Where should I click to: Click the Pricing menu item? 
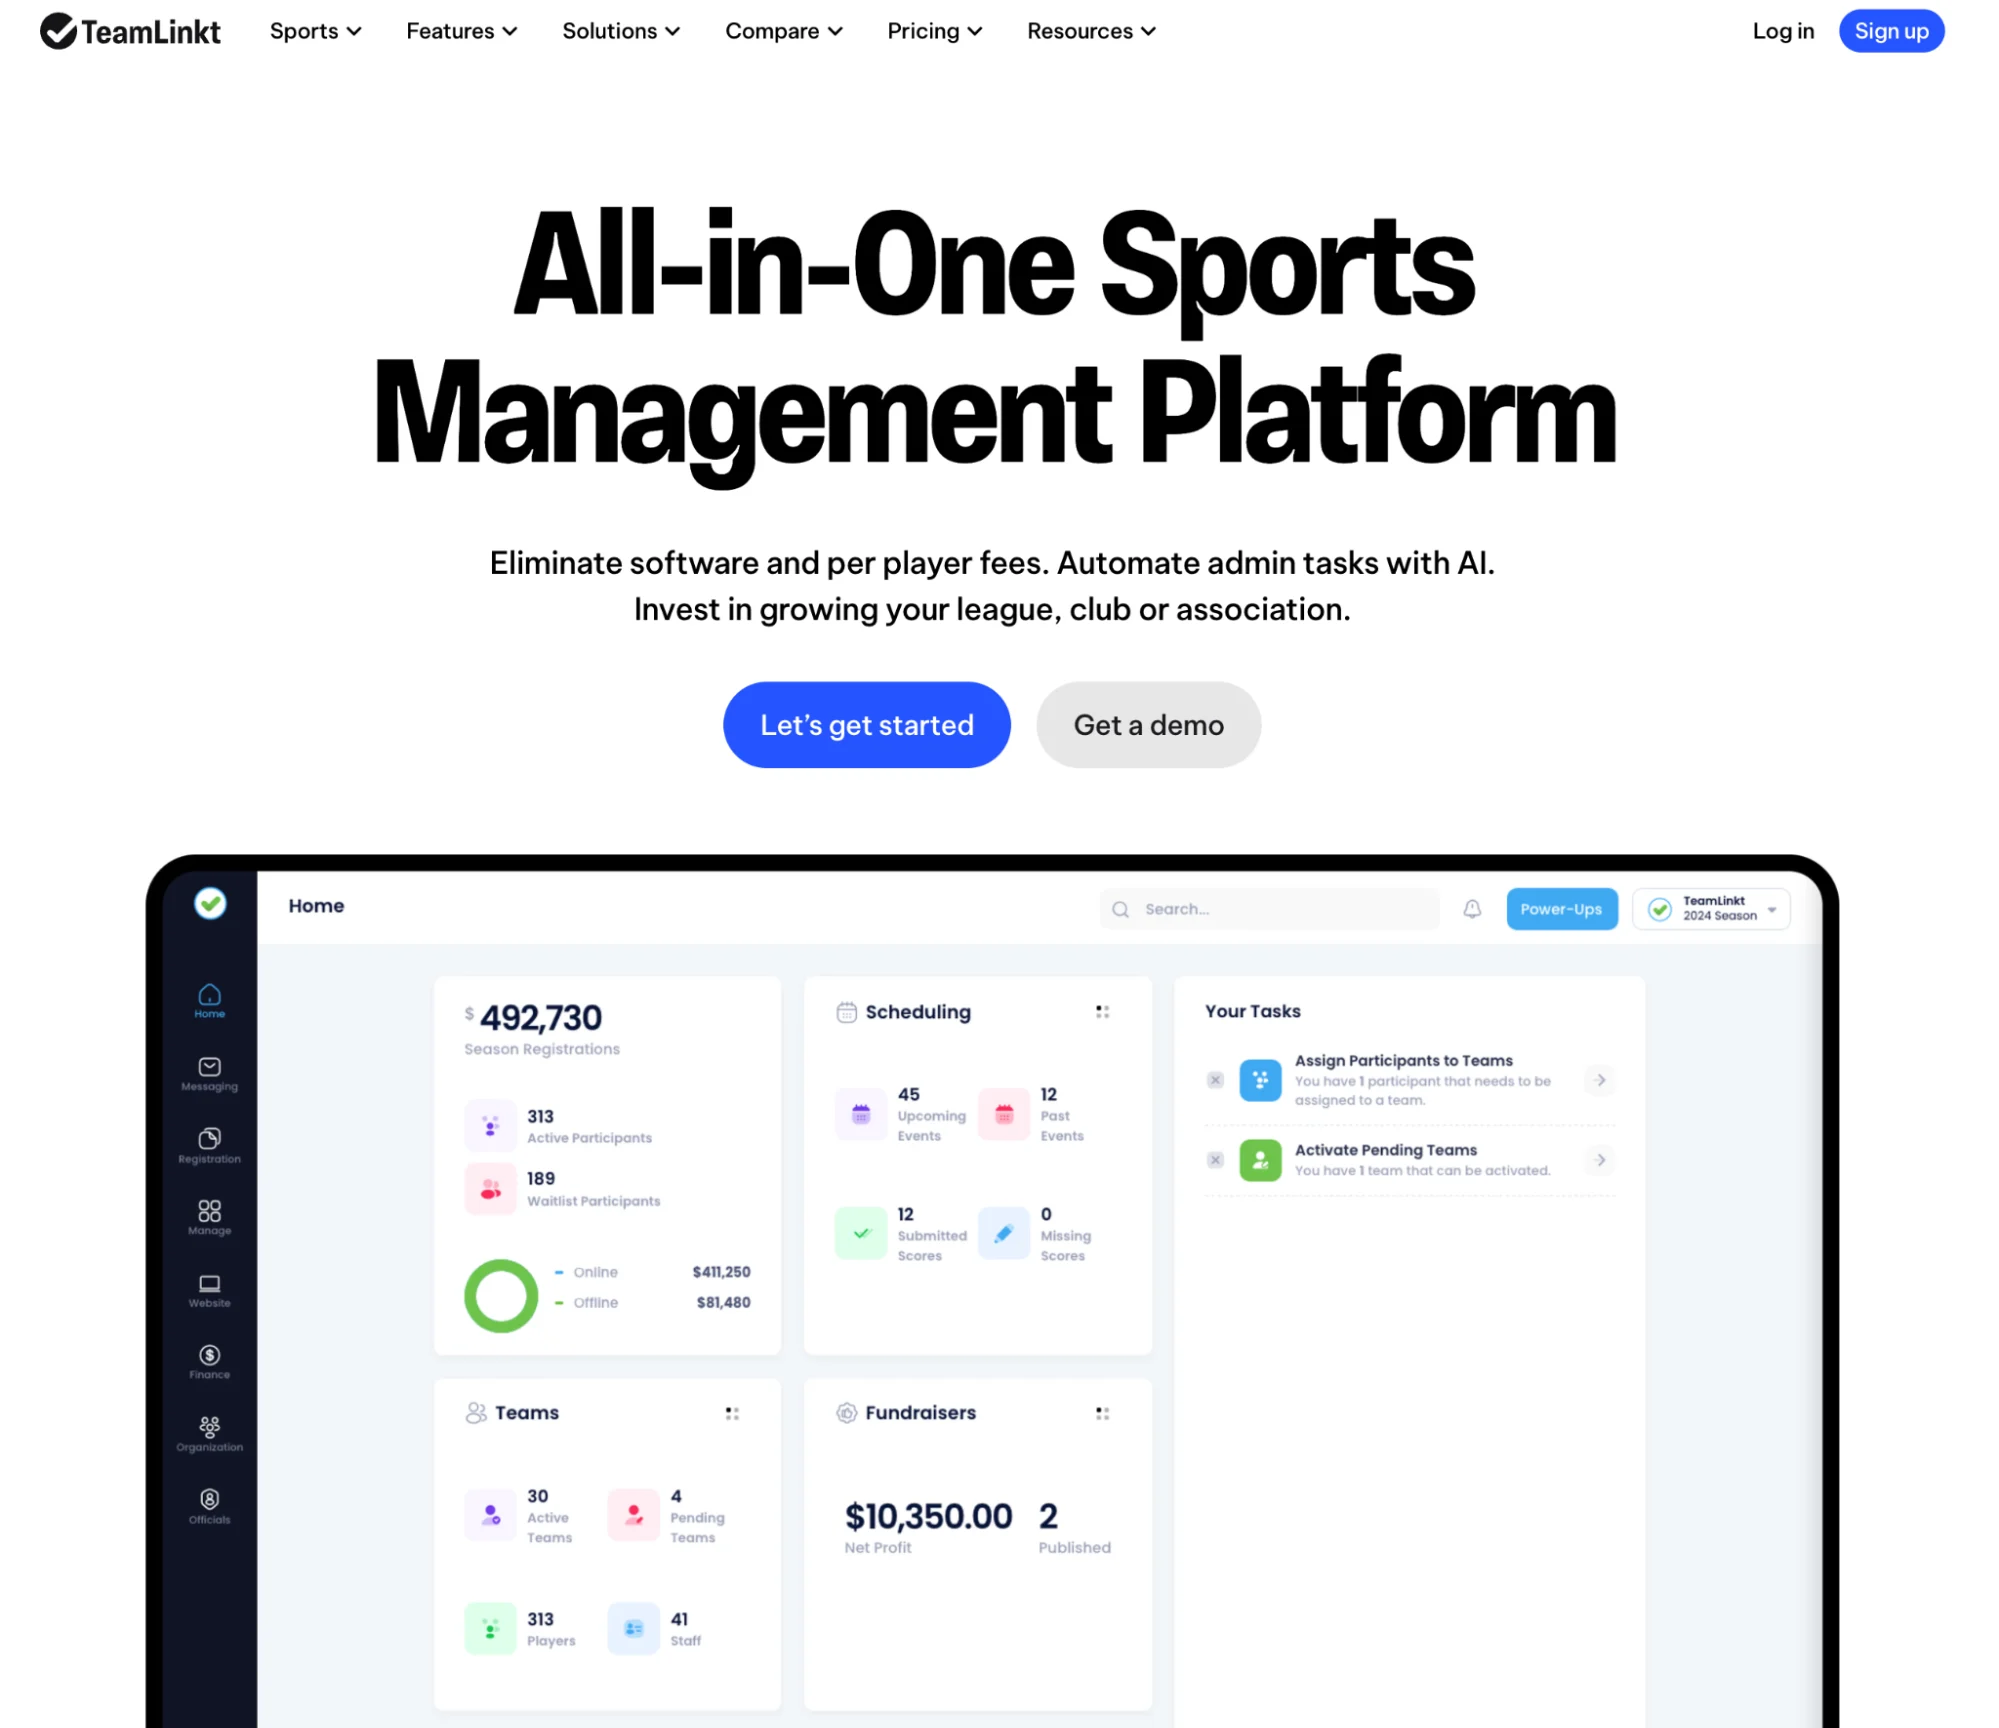(x=933, y=31)
